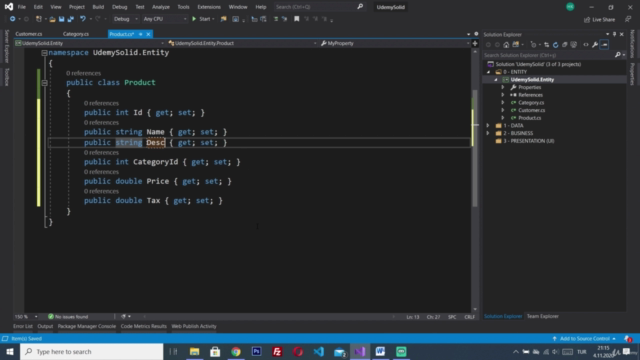
Task: Switch to the Customer.cs tab
Action: tap(29, 34)
